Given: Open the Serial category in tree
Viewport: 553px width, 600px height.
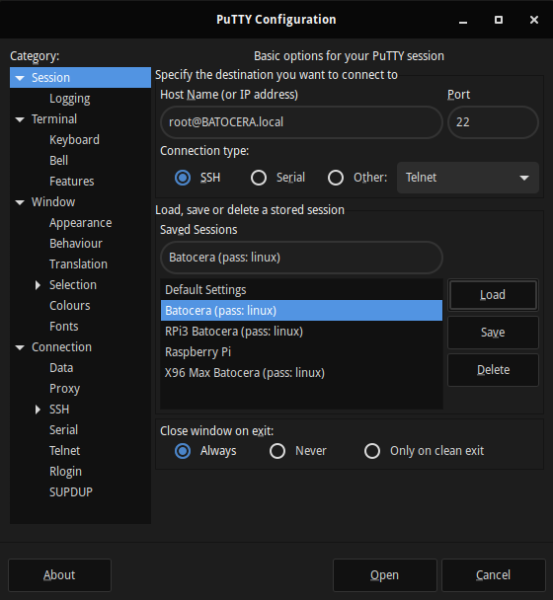Looking at the screenshot, I should click(64, 430).
